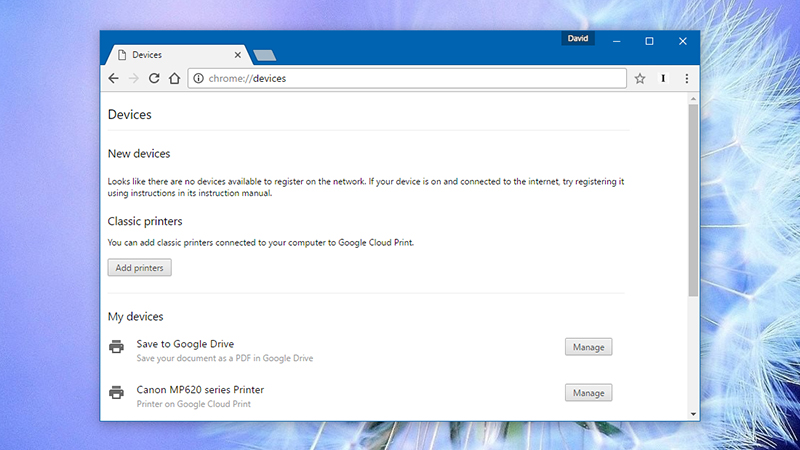Image resolution: width=800 pixels, height=450 pixels.
Task: Manage the Save to Google Drive device
Action: click(x=588, y=347)
